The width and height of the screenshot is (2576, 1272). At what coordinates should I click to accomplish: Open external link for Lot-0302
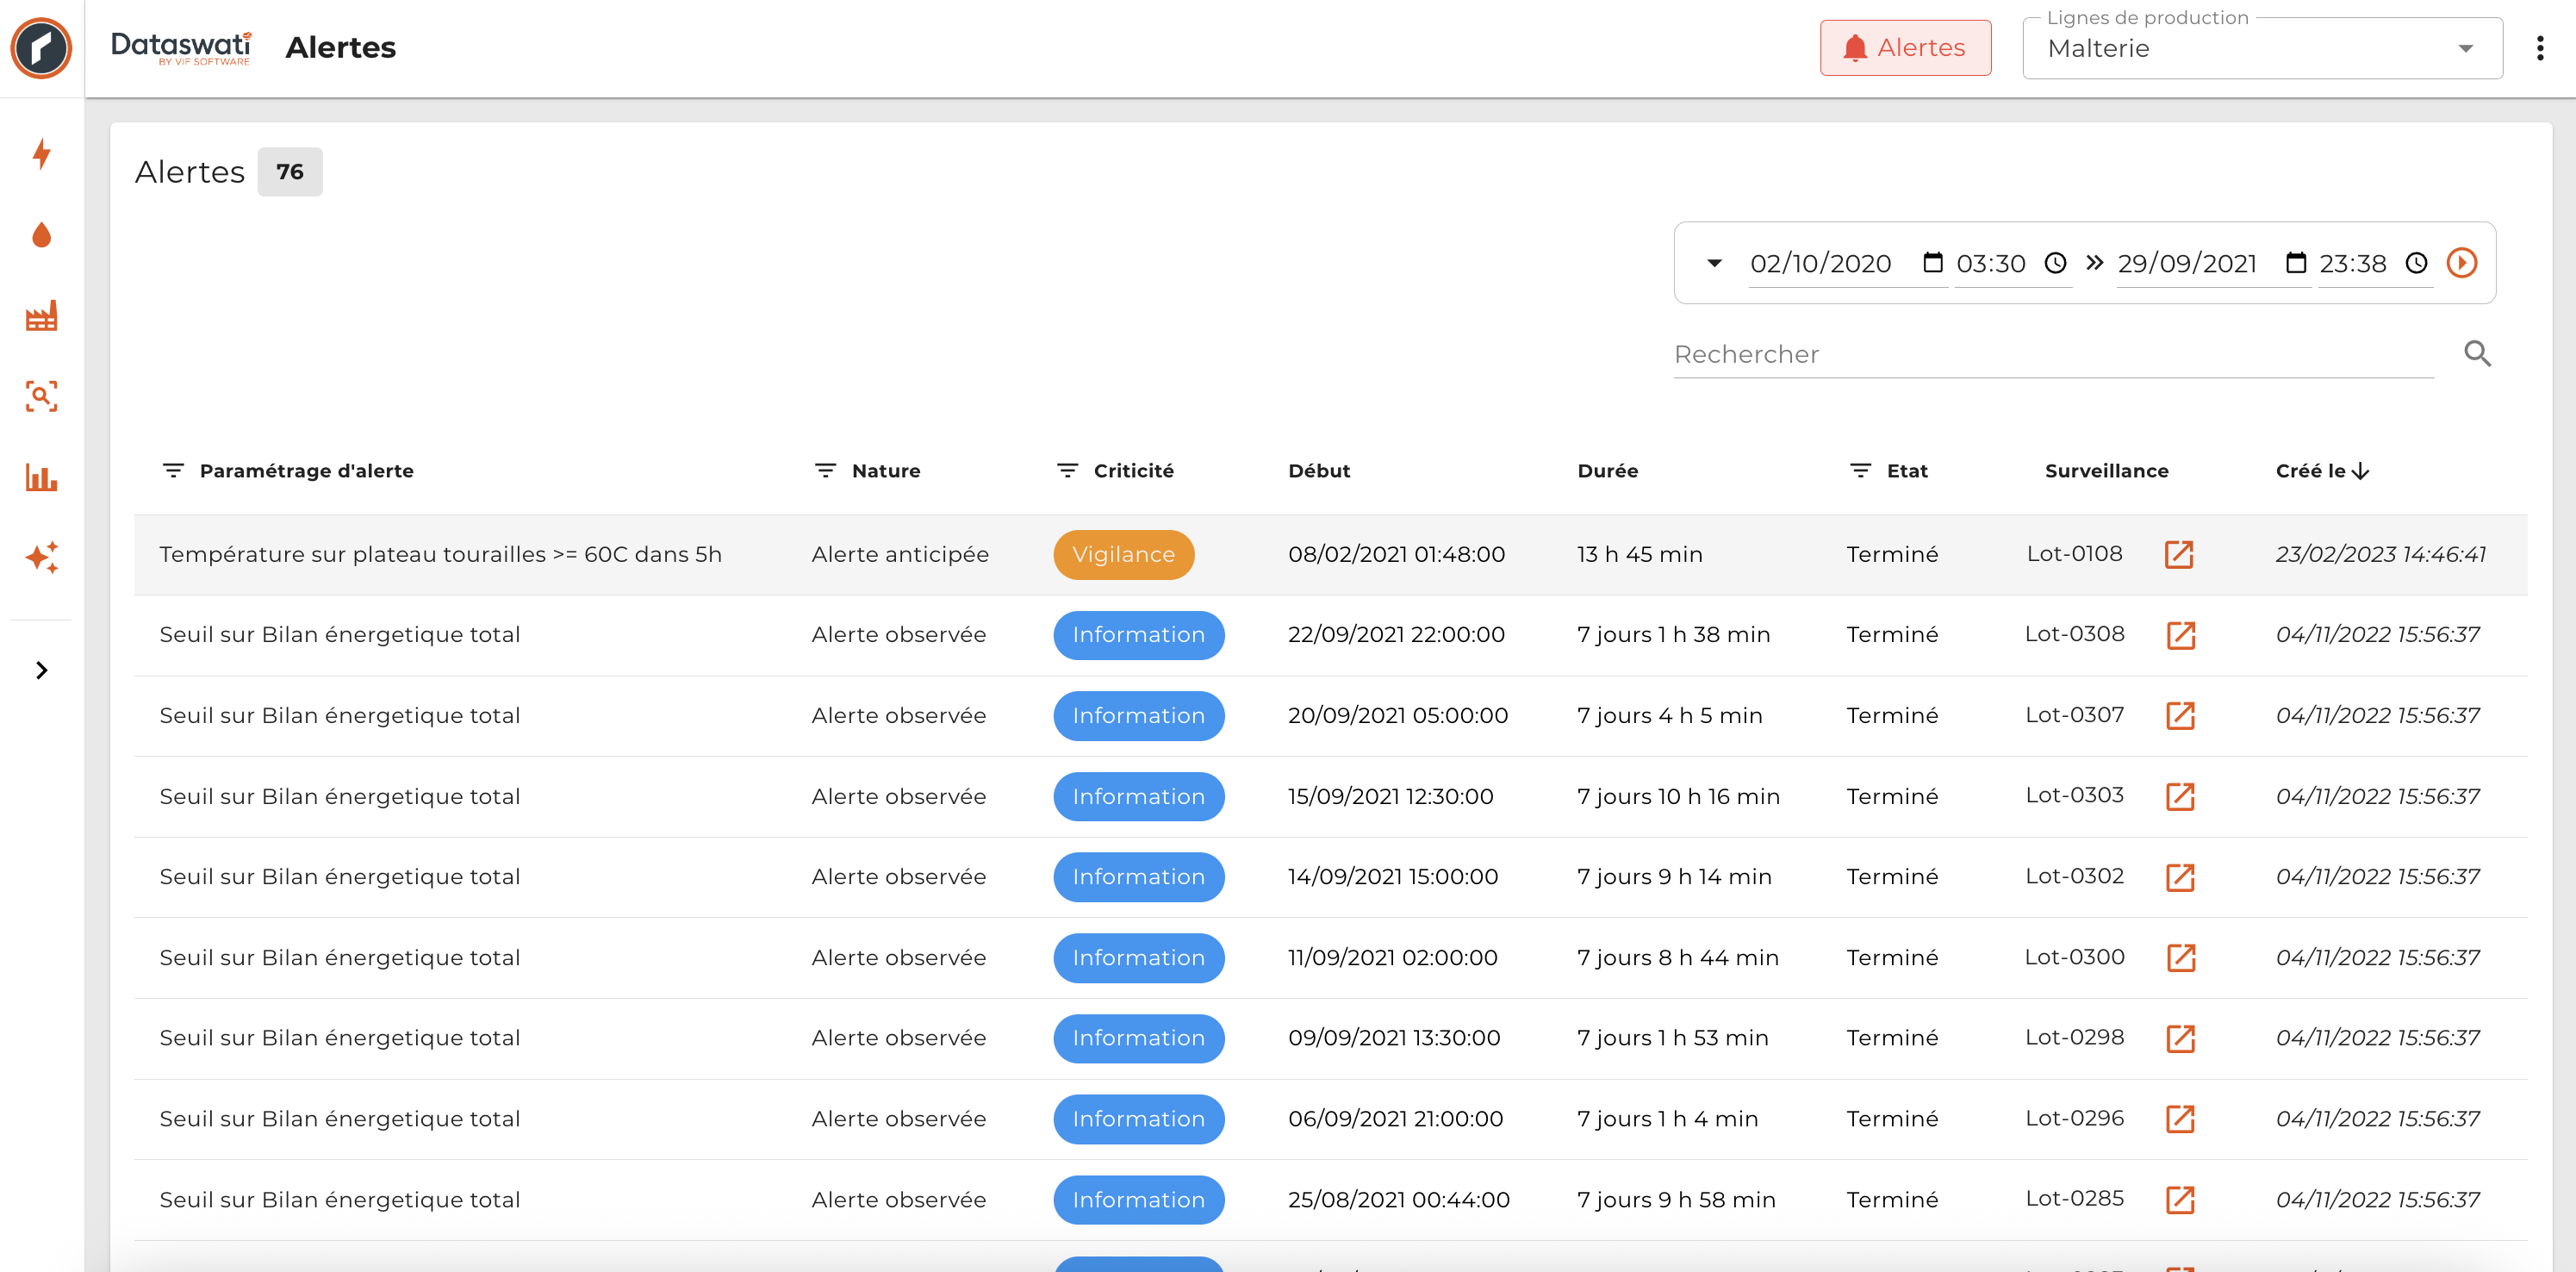pos(2180,877)
